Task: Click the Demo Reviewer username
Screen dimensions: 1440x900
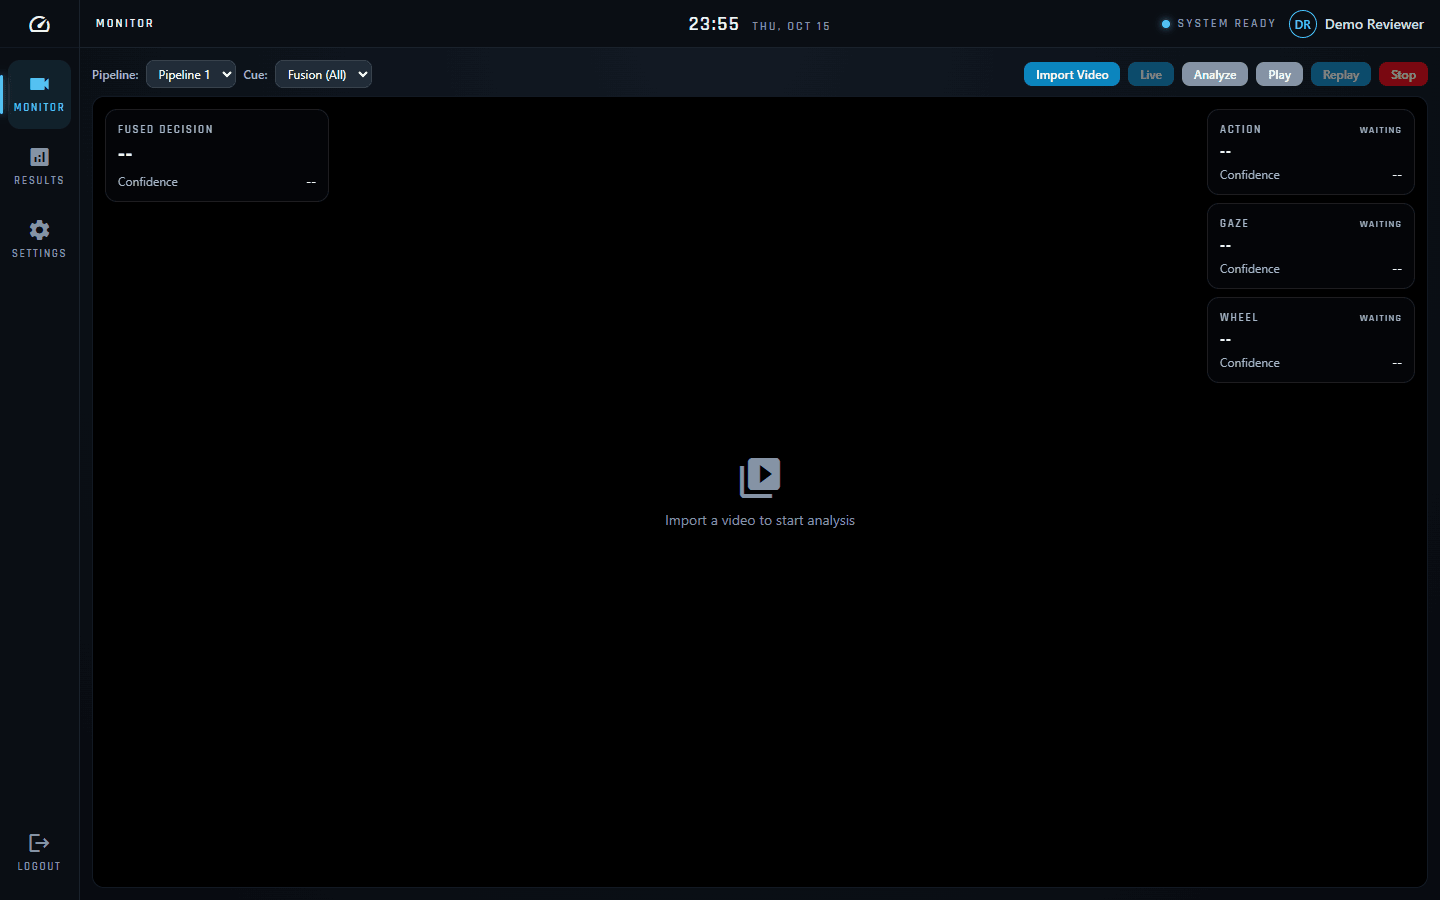Action: click(x=1374, y=24)
